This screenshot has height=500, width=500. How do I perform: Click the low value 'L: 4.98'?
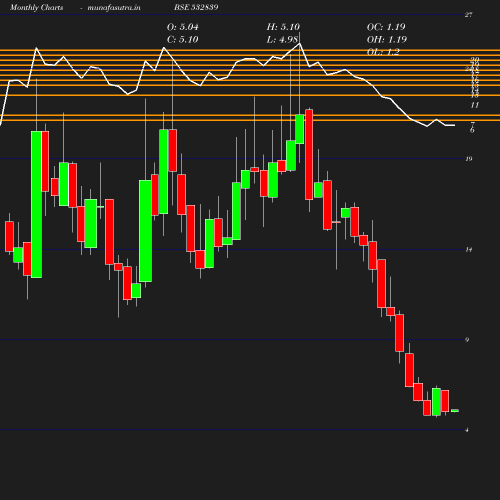click(x=282, y=39)
